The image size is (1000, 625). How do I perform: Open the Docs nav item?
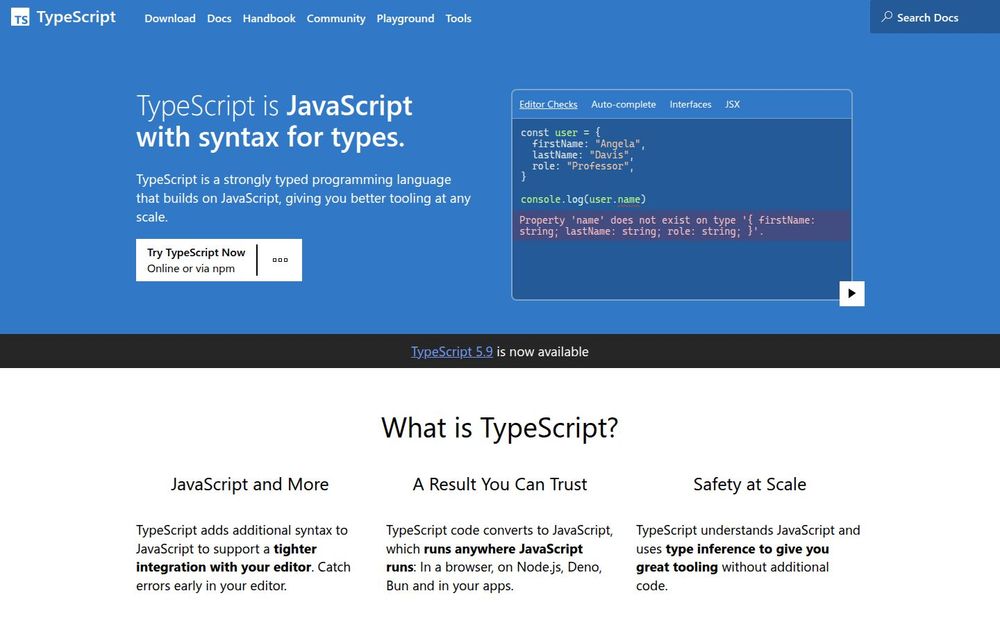click(x=219, y=18)
